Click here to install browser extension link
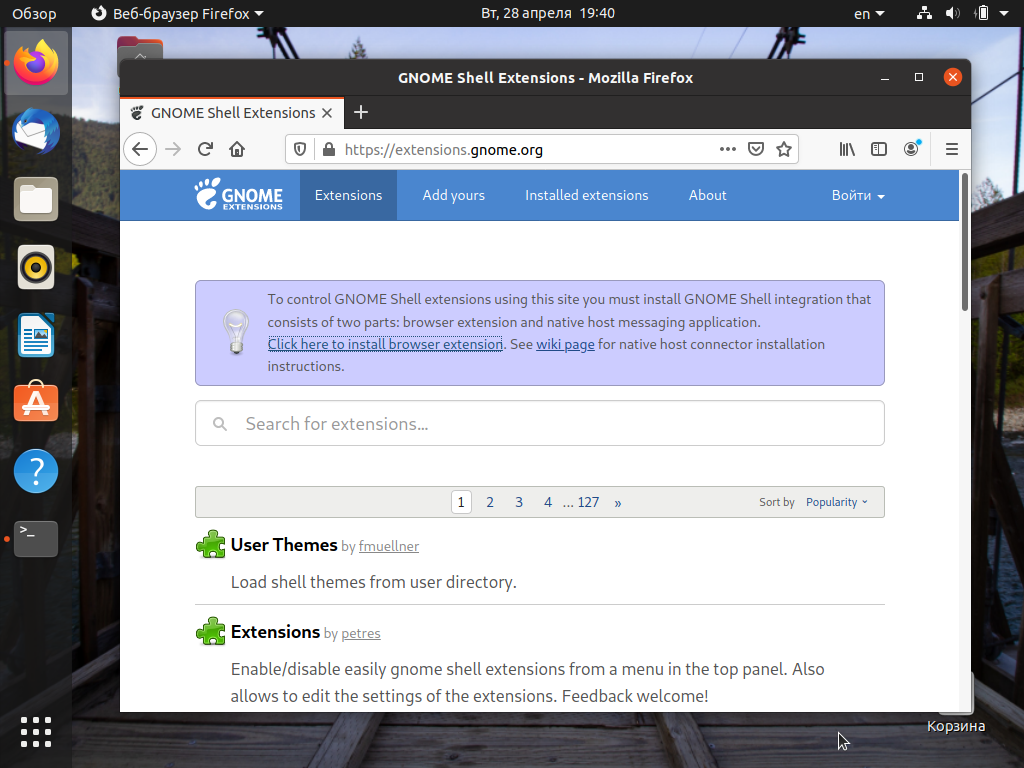This screenshot has height=768, width=1024. pos(385,344)
